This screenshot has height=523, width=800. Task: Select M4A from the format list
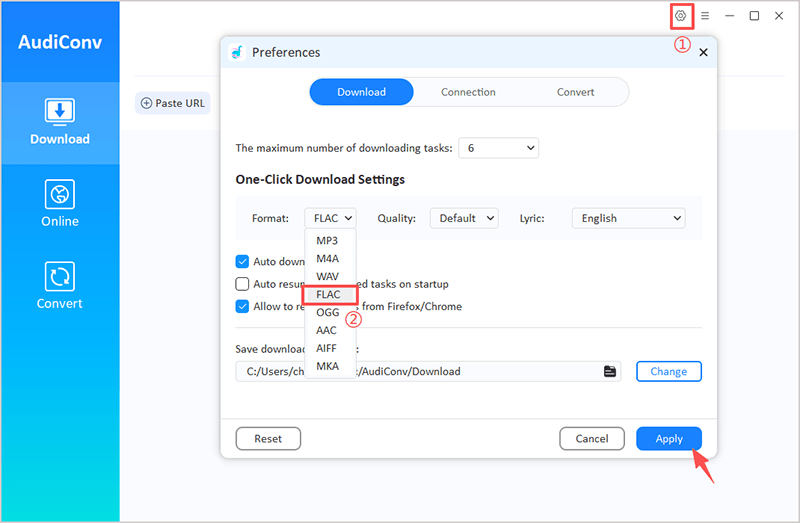(x=330, y=259)
